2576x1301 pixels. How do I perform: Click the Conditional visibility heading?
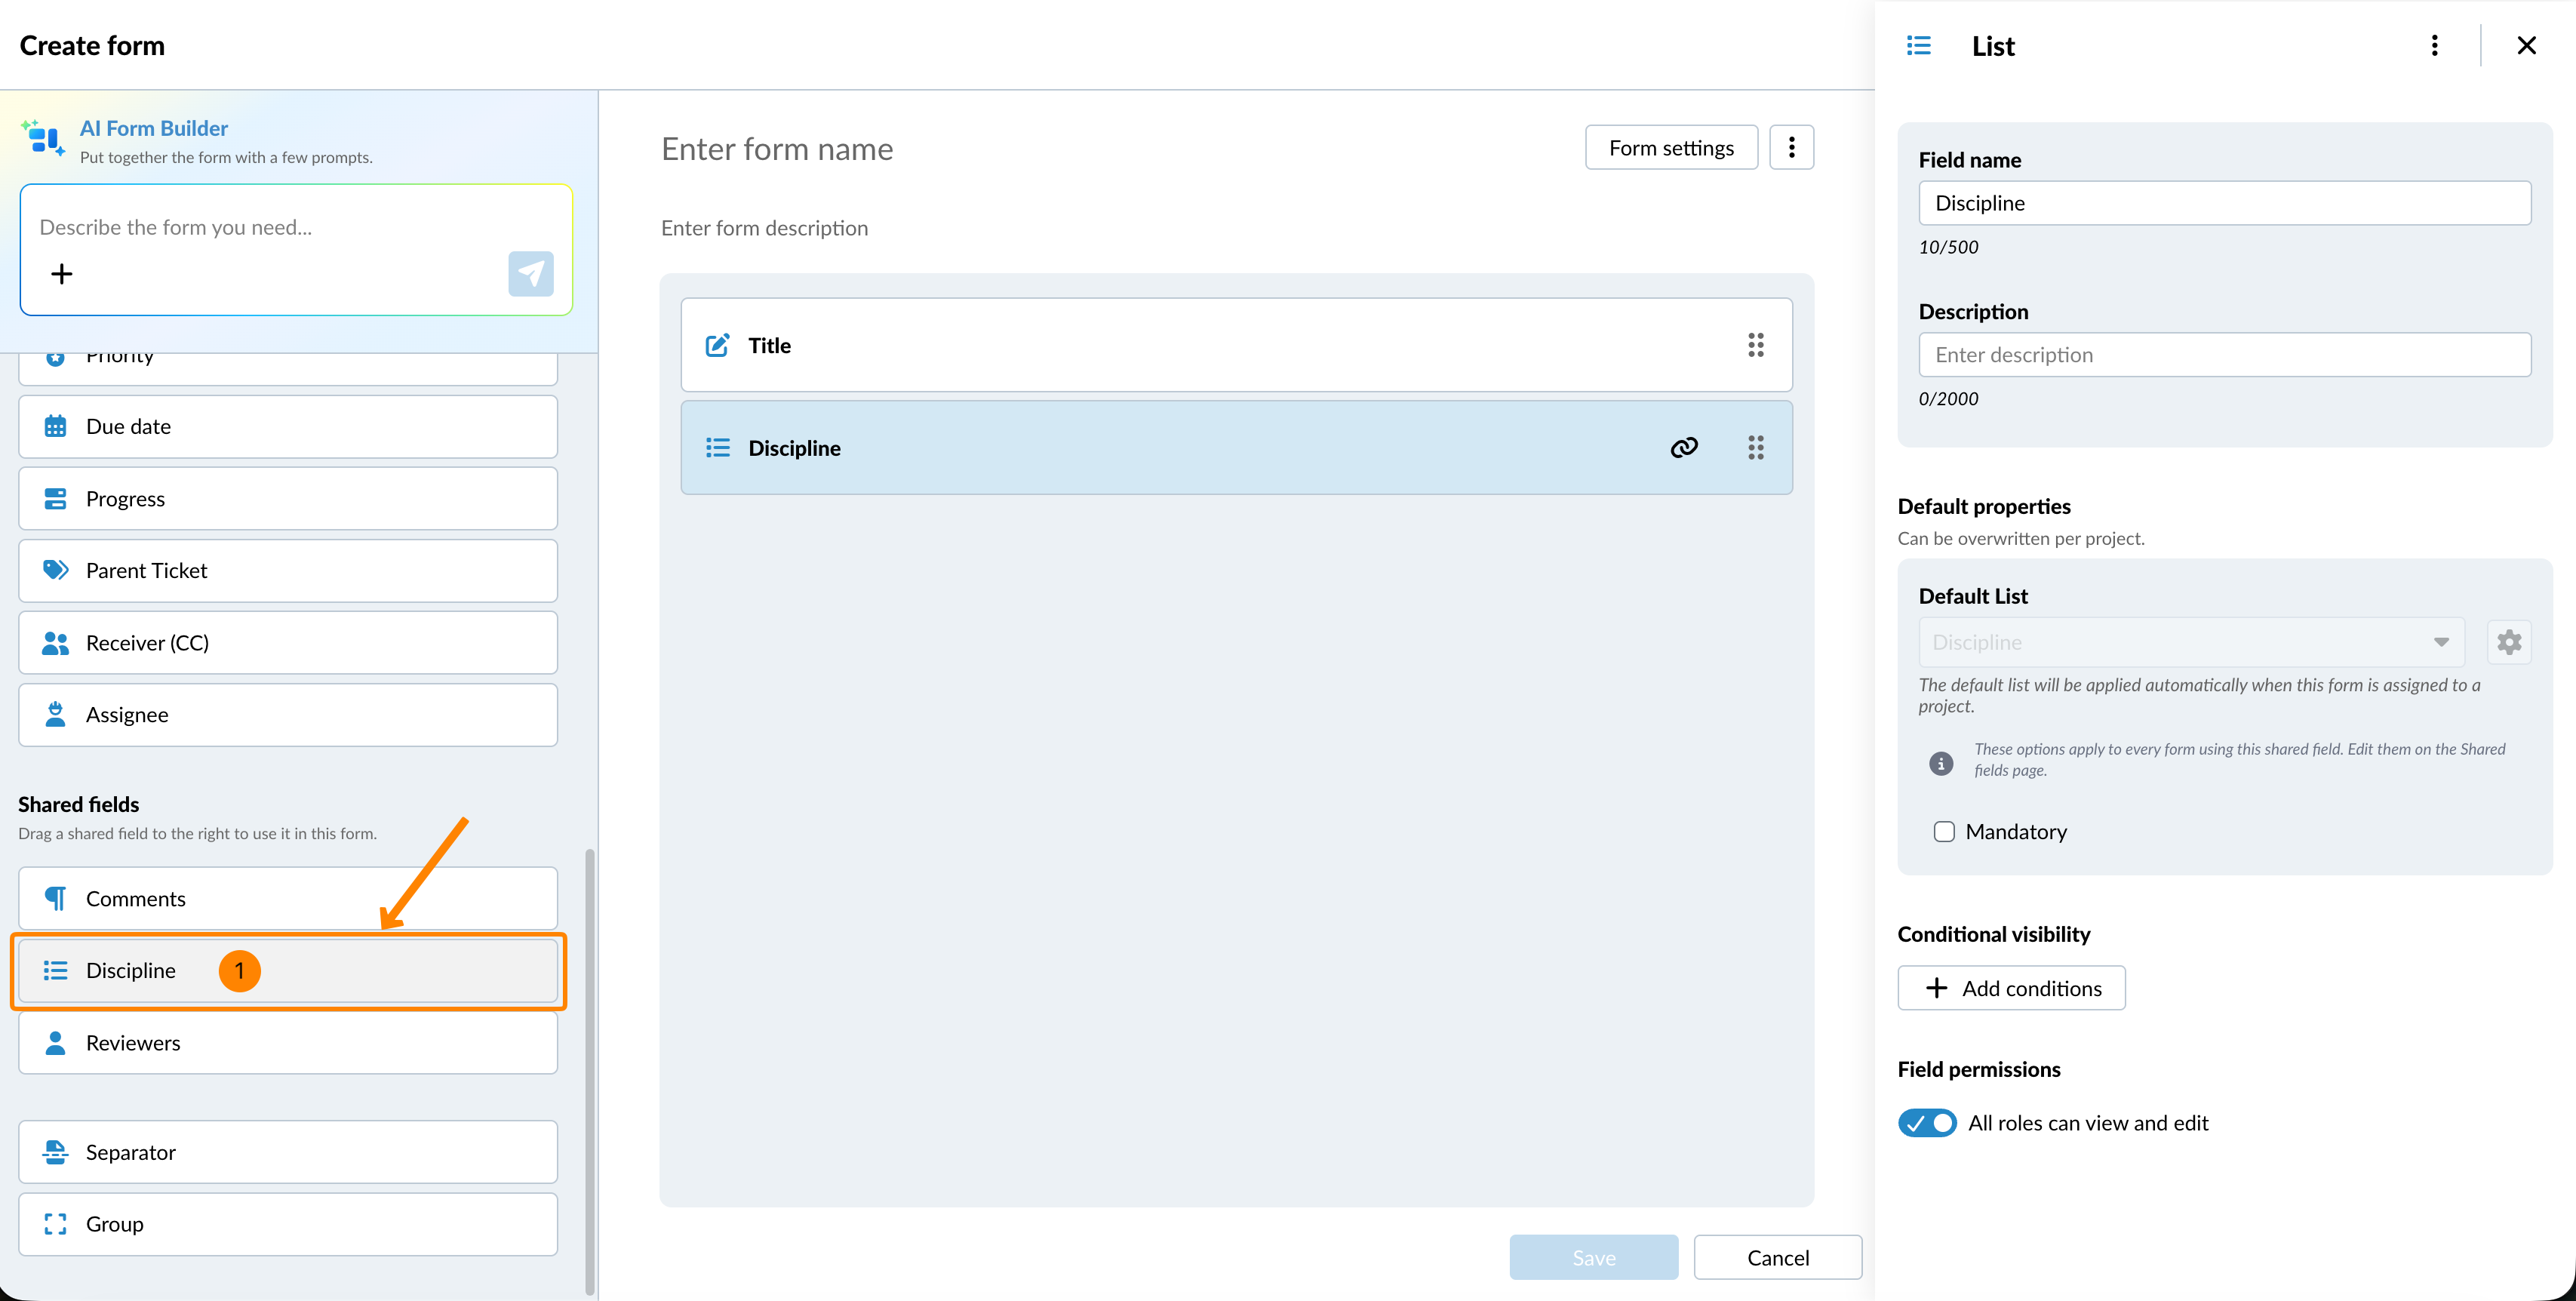(1994, 935)
